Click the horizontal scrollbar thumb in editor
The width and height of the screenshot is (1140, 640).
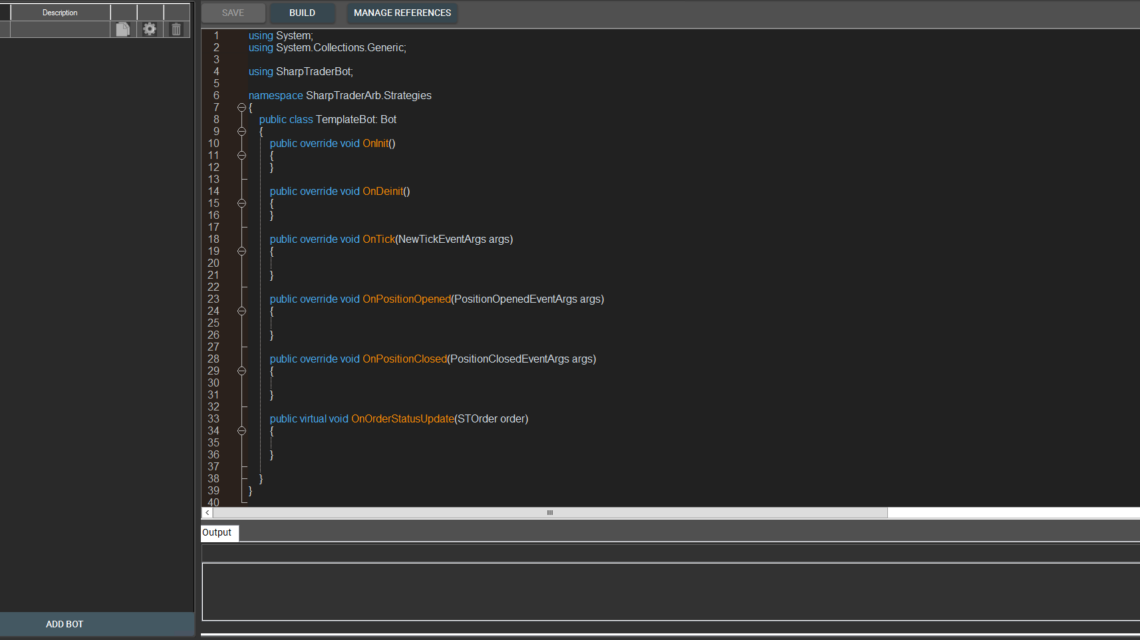pos(549,513)
